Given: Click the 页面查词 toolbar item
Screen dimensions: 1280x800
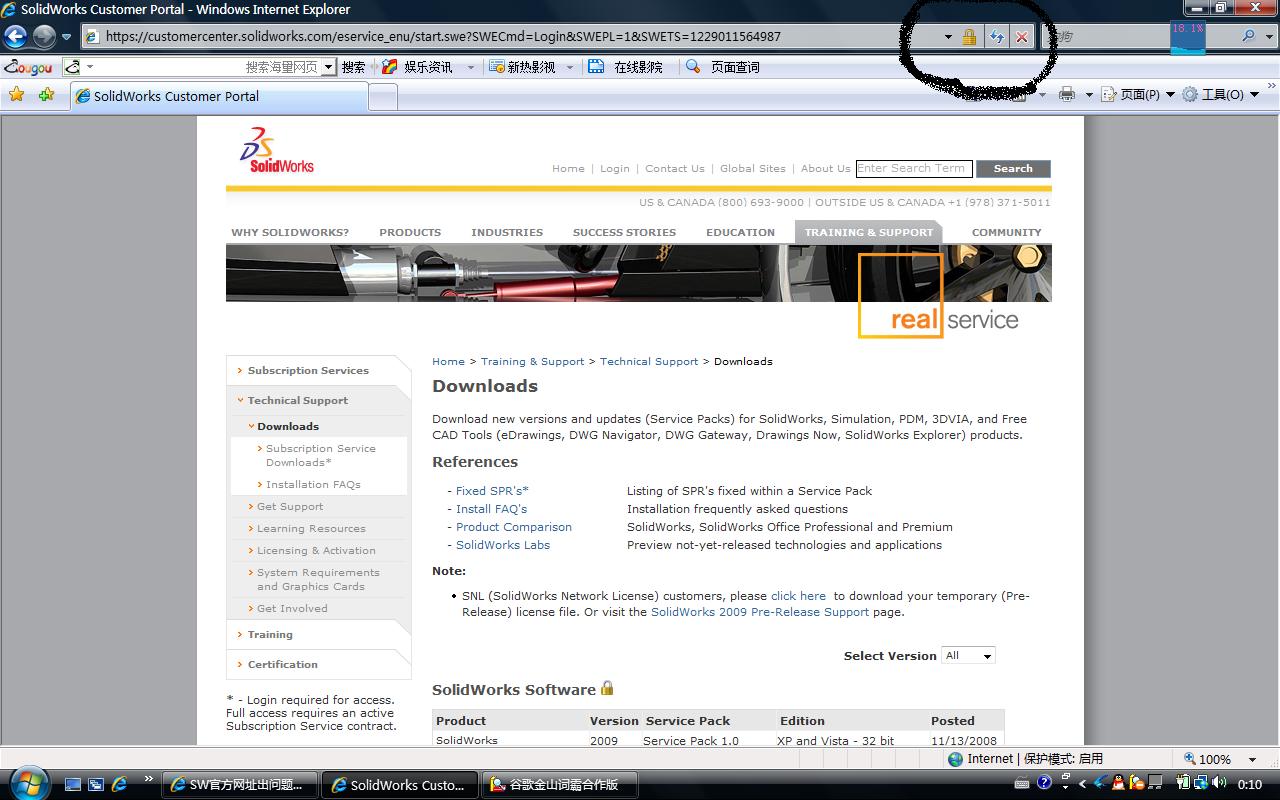Looking at the screenshot, I should click(722, 67).
